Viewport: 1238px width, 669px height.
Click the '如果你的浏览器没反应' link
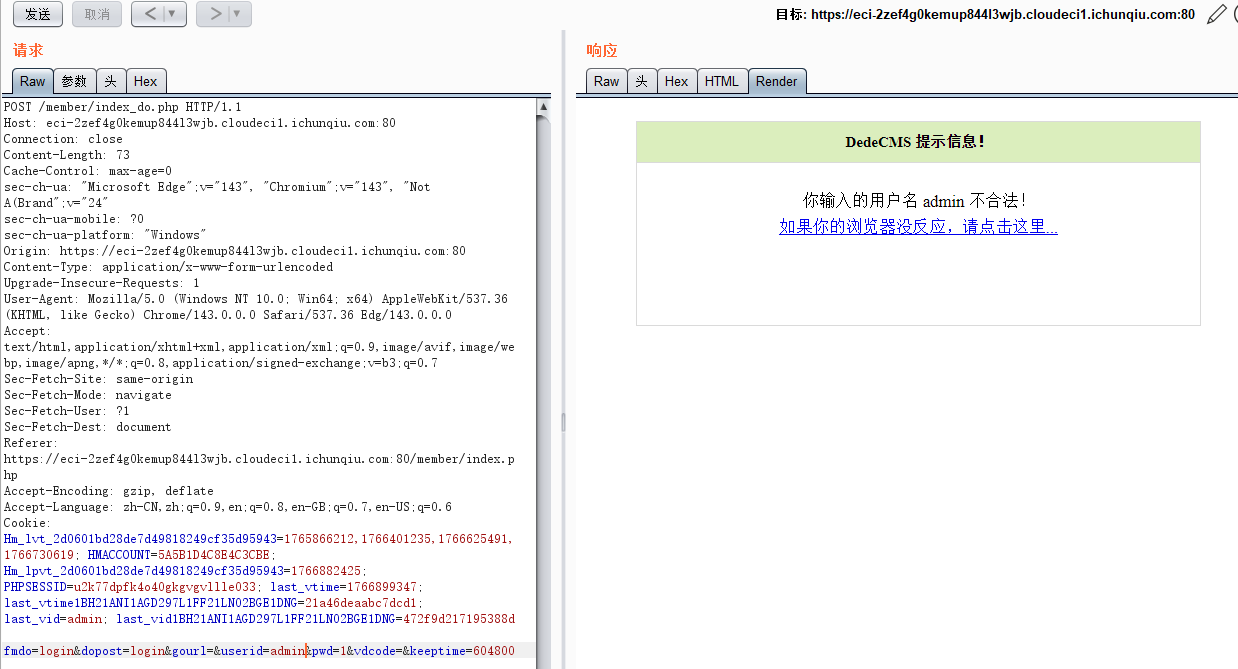pyautogui.click(x=918, y=227)
